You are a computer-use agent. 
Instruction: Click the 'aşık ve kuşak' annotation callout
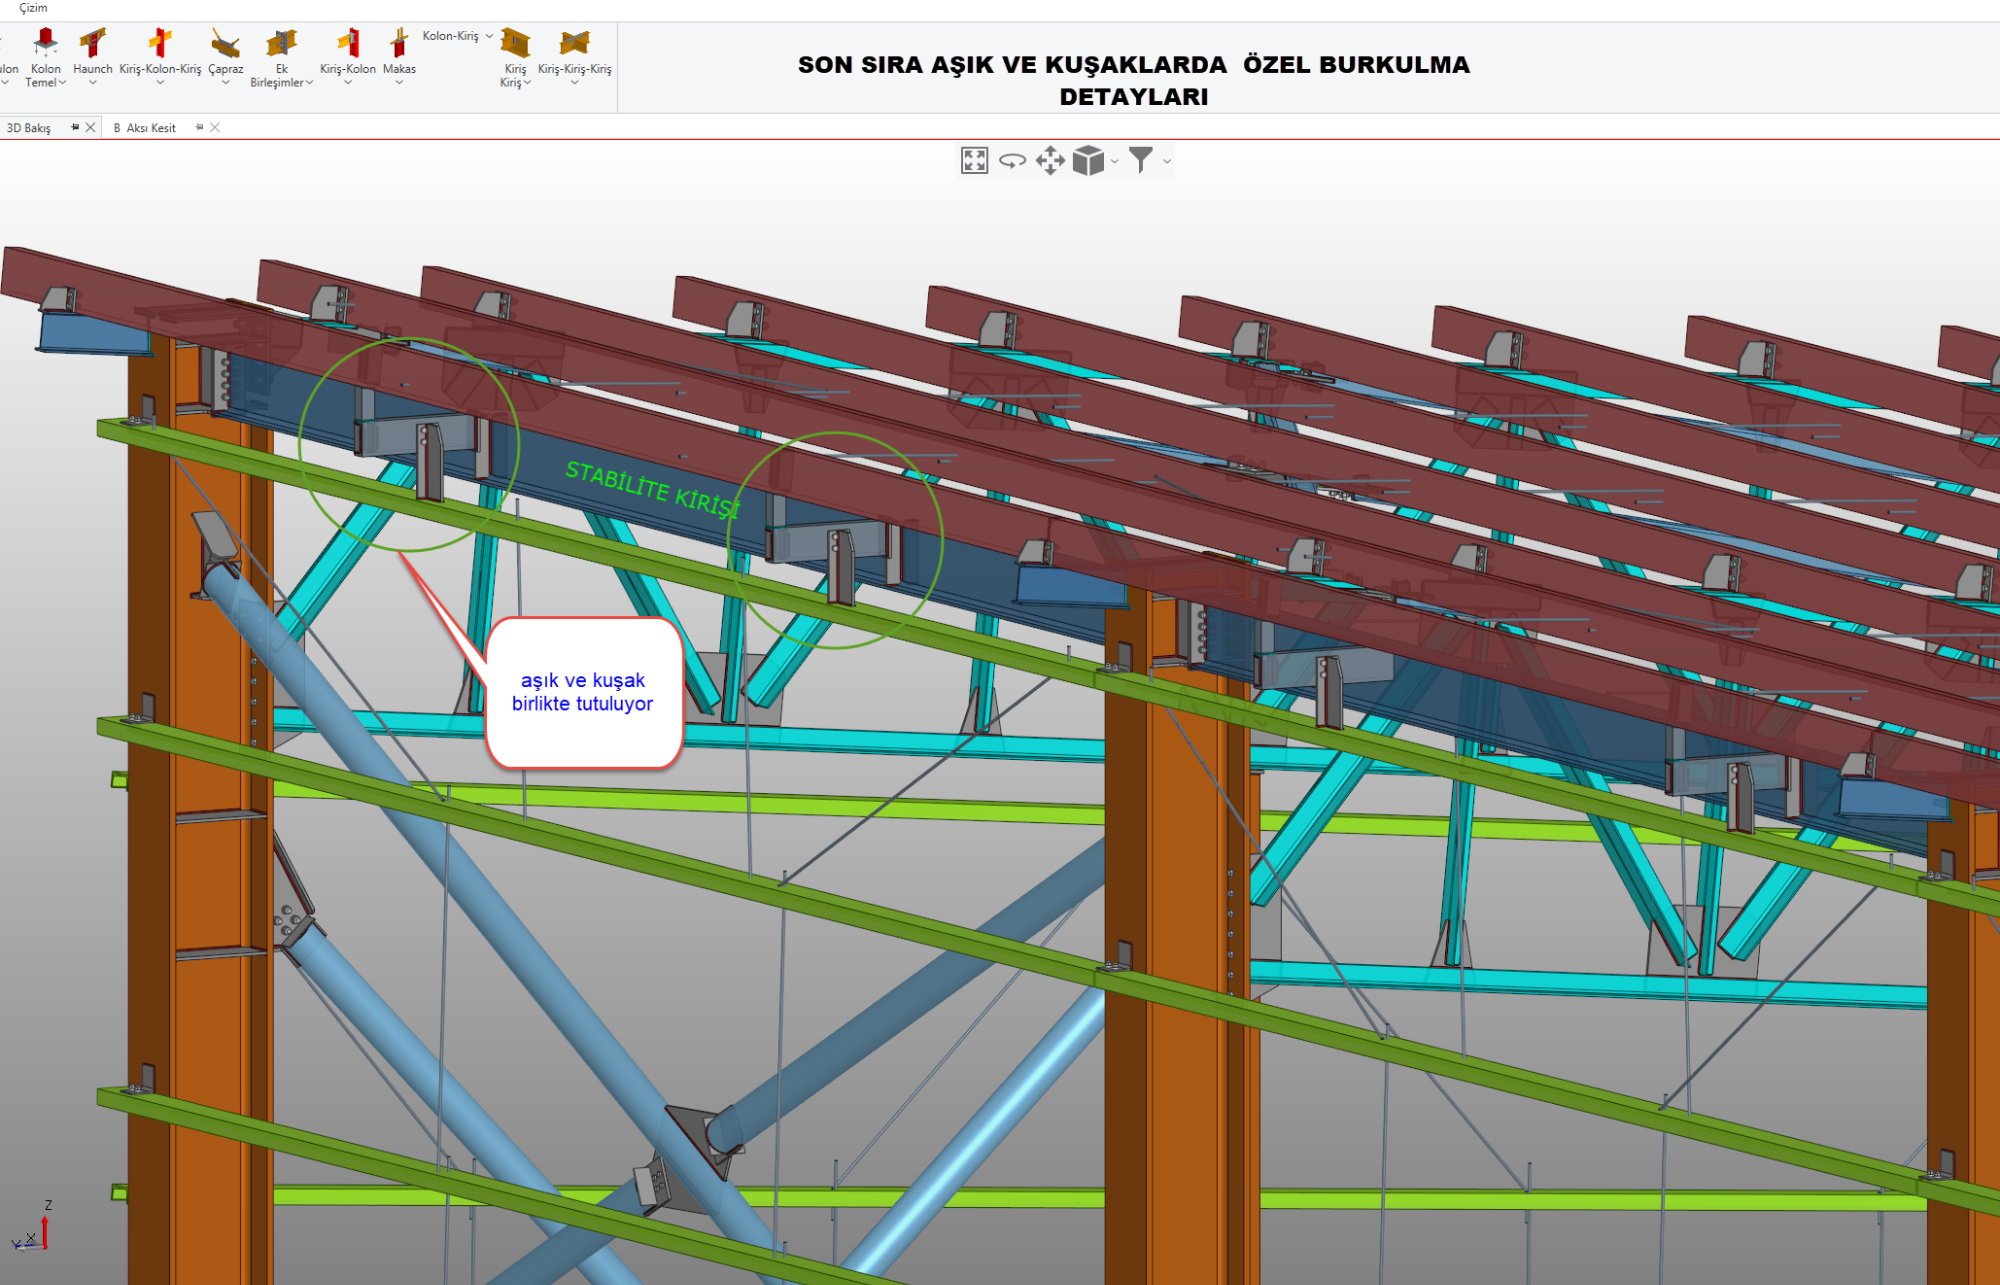tap(583, 692)
